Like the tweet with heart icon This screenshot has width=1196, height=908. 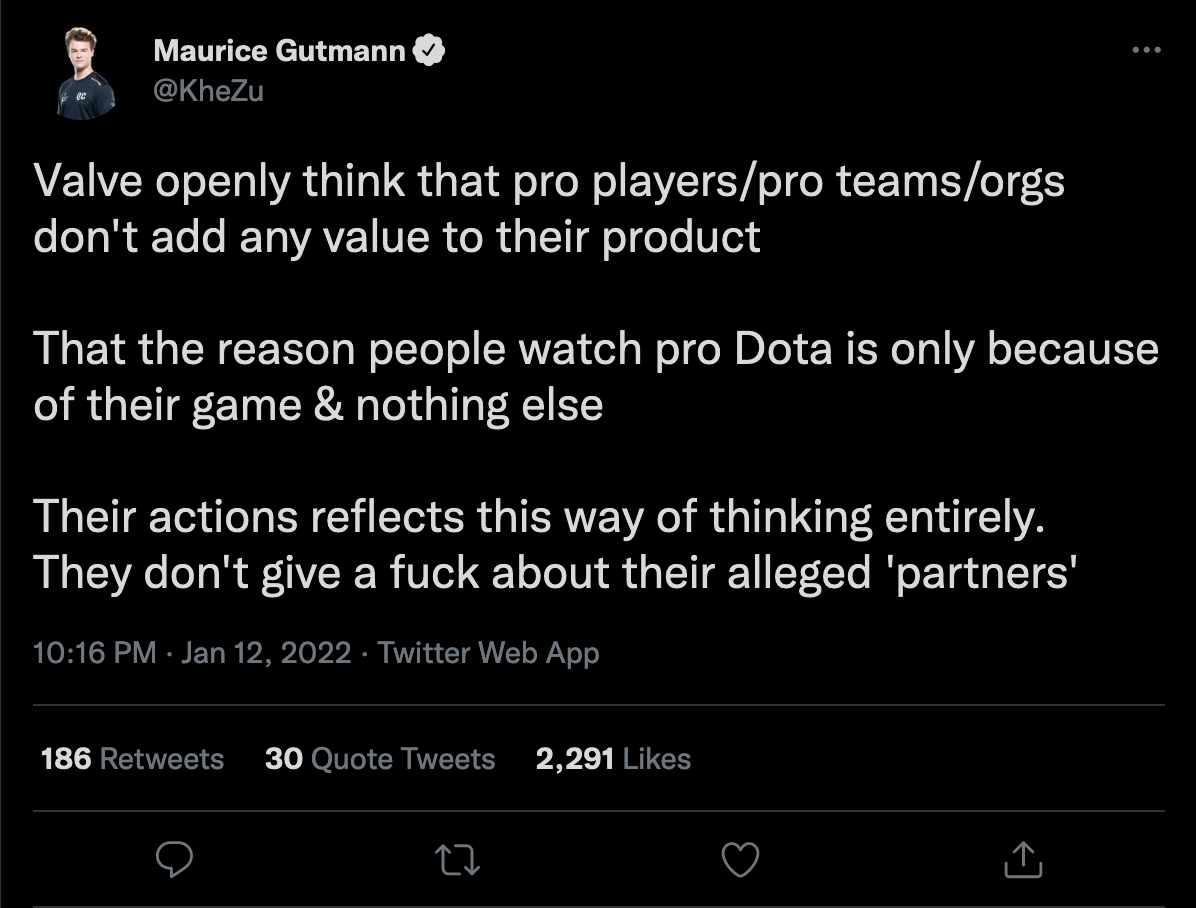point(740,859)
